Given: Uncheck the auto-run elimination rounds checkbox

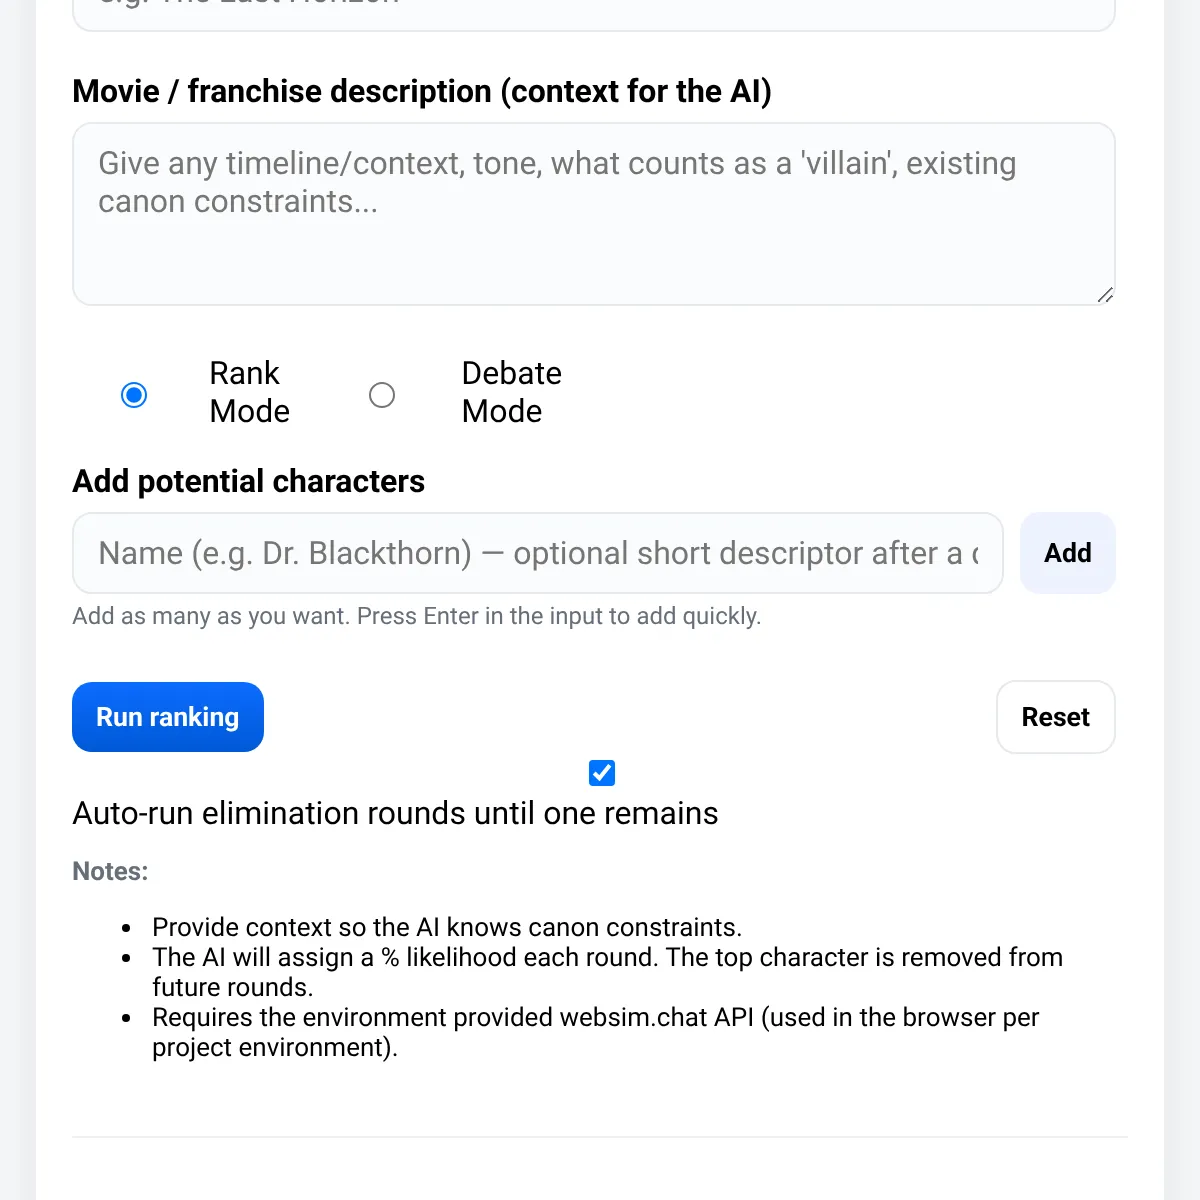Looking at the screenshot, I should click(602, 773).
